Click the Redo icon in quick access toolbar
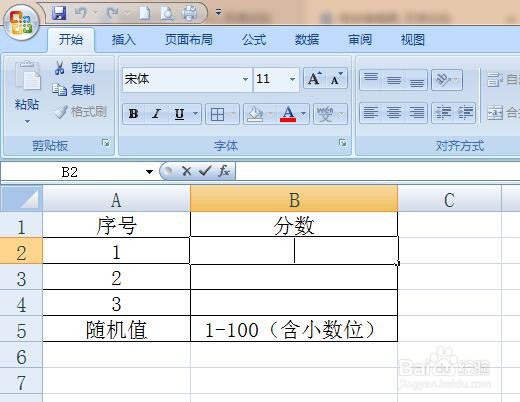Screen dimensions: 520x402 tap(112, 13)
